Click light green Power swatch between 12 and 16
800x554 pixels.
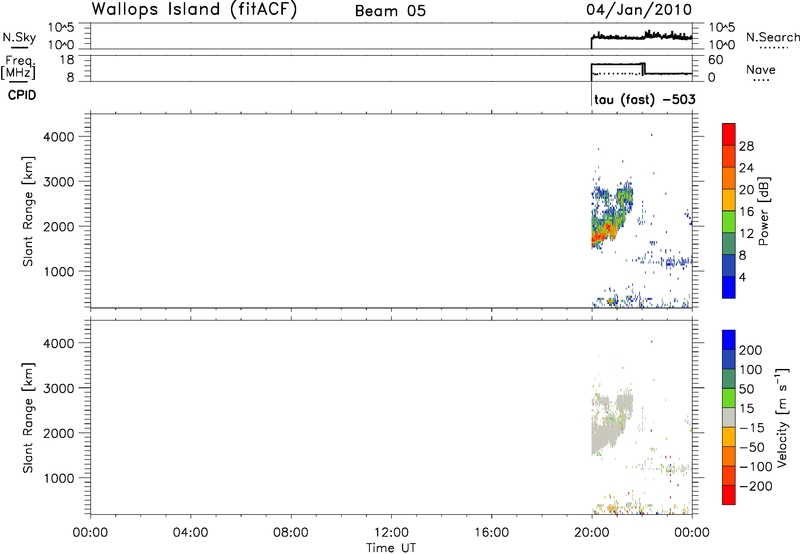(x=729, y=221)
